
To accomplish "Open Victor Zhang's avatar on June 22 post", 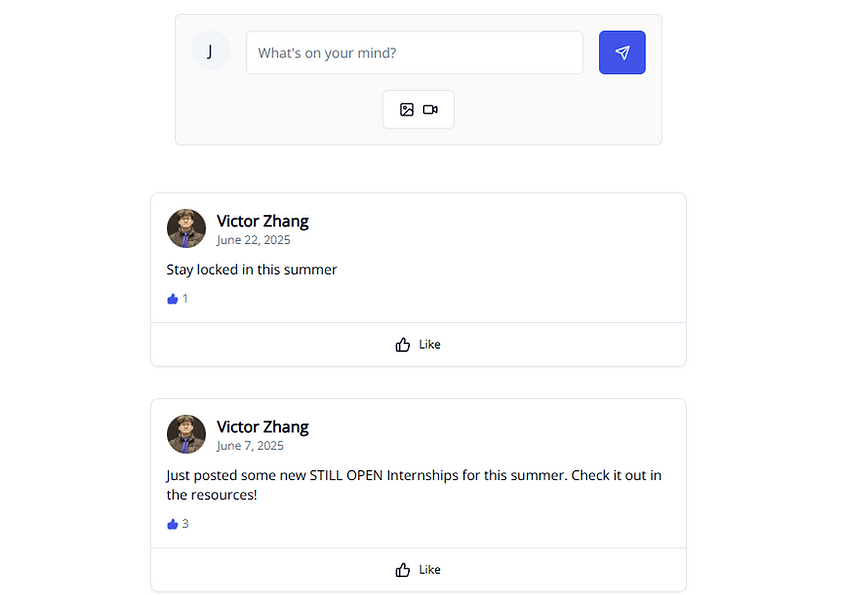I will [186, 228].
